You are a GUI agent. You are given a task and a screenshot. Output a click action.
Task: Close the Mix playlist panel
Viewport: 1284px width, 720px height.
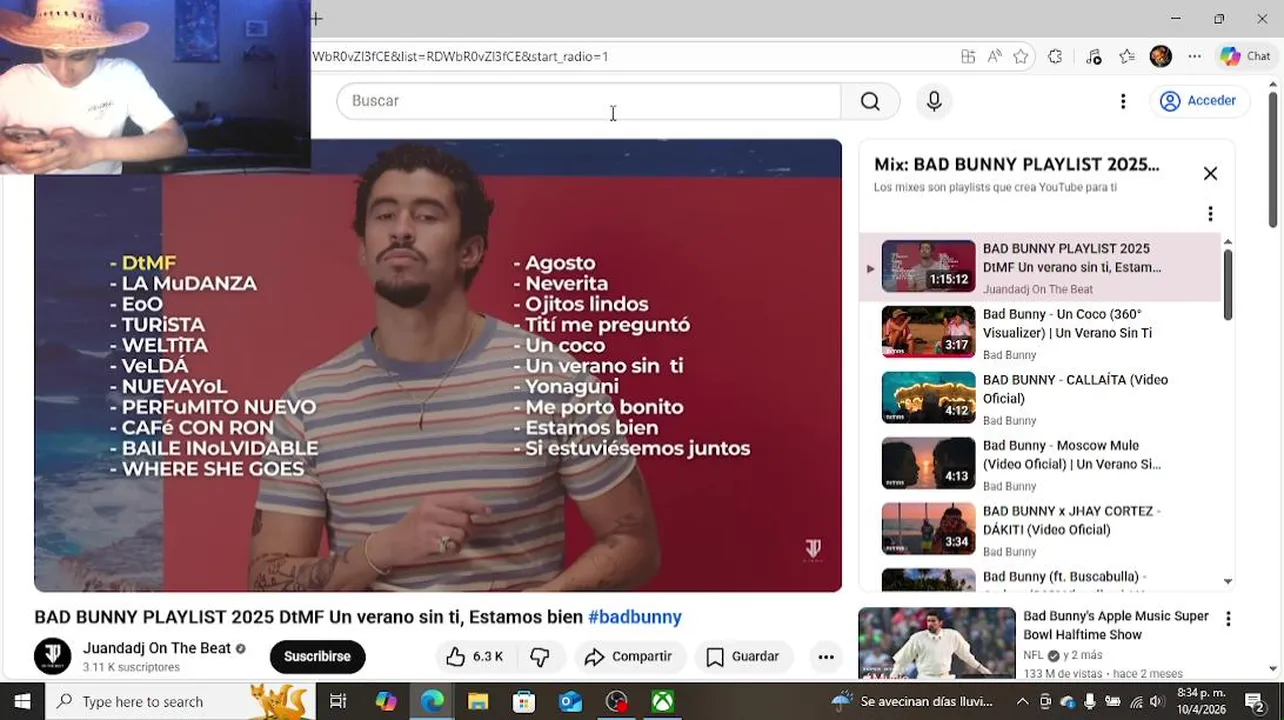tap(1210, 173)
